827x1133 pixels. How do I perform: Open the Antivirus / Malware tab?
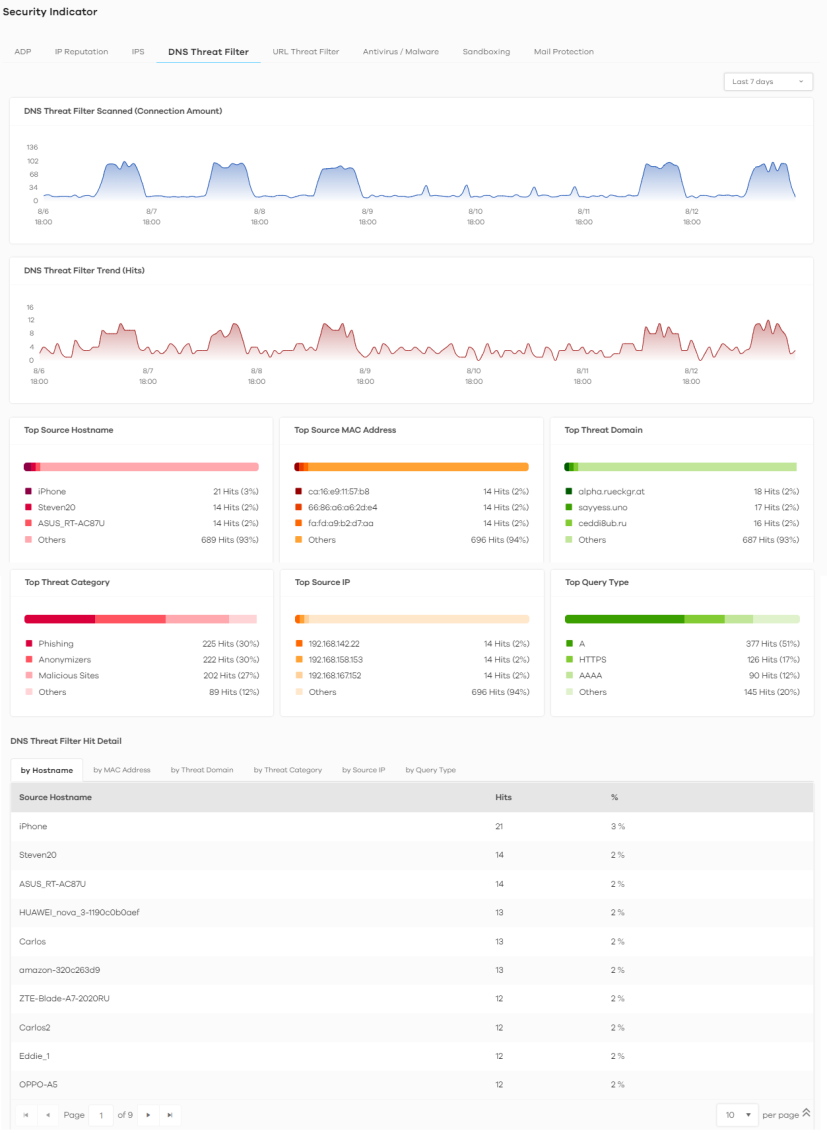click(x=400, y=52)
